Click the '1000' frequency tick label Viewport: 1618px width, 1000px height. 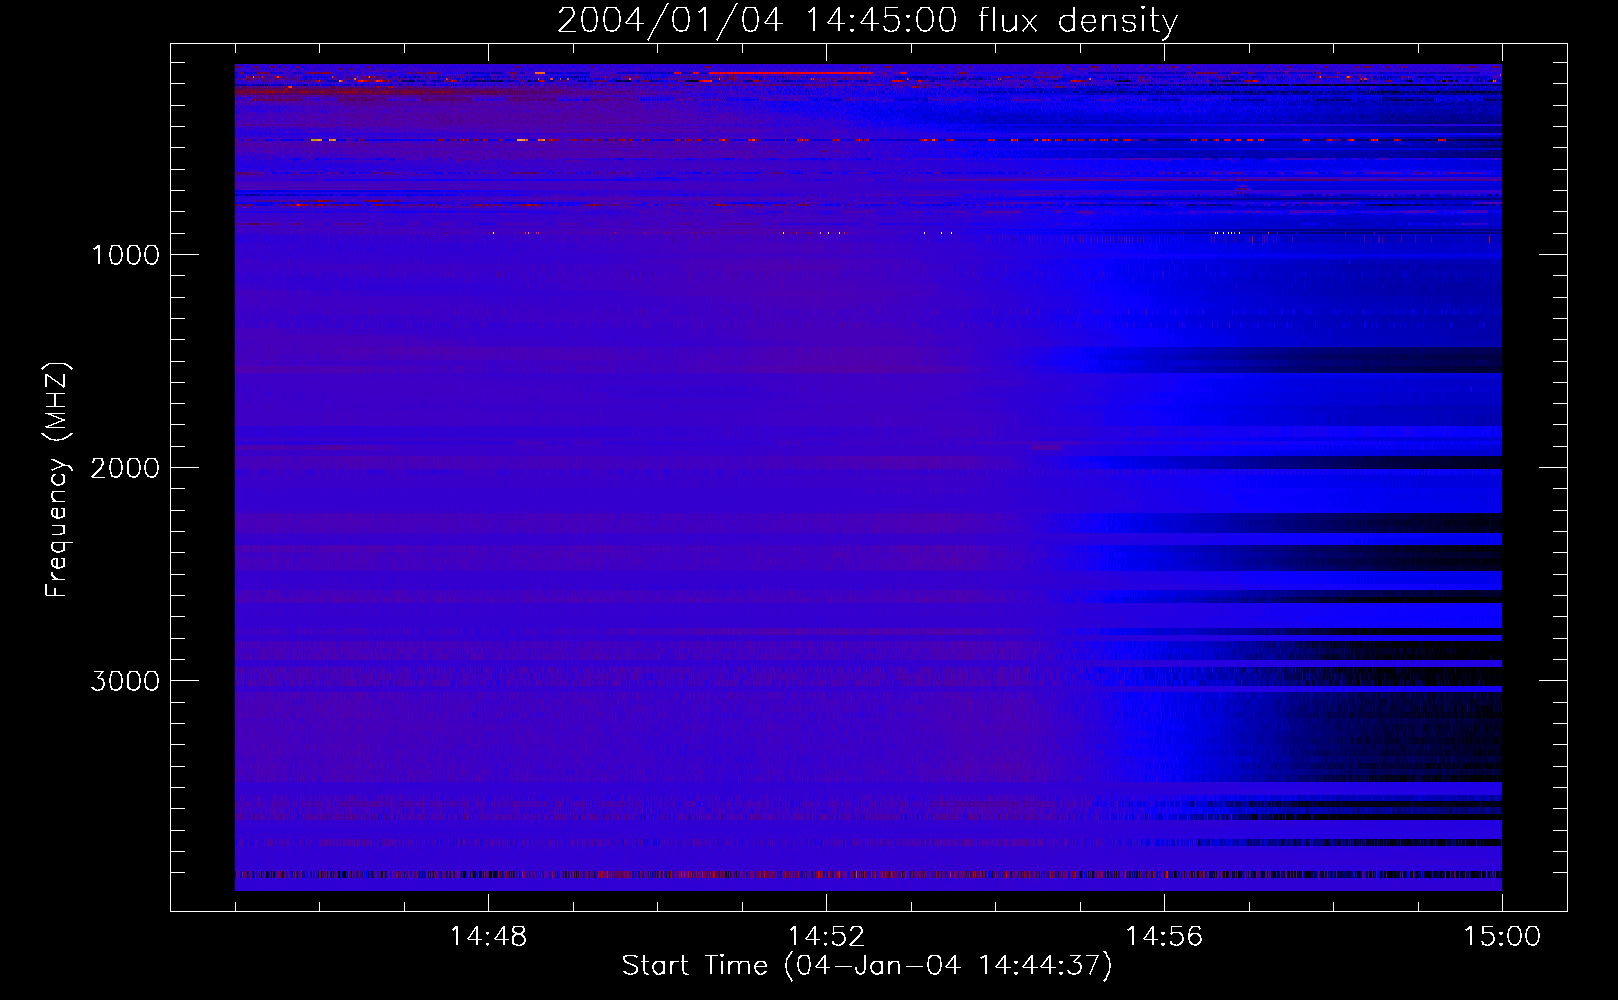coord(125,255)
